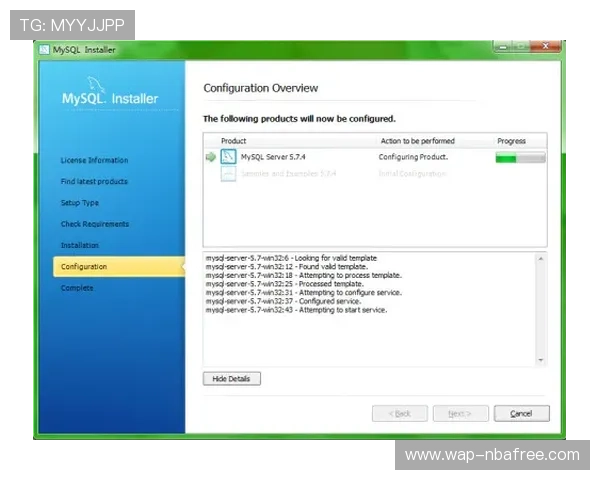The image size is (600, 480).
Task: Select the MySQL Server 5.7.4 row text
Action: pos(273,157)
